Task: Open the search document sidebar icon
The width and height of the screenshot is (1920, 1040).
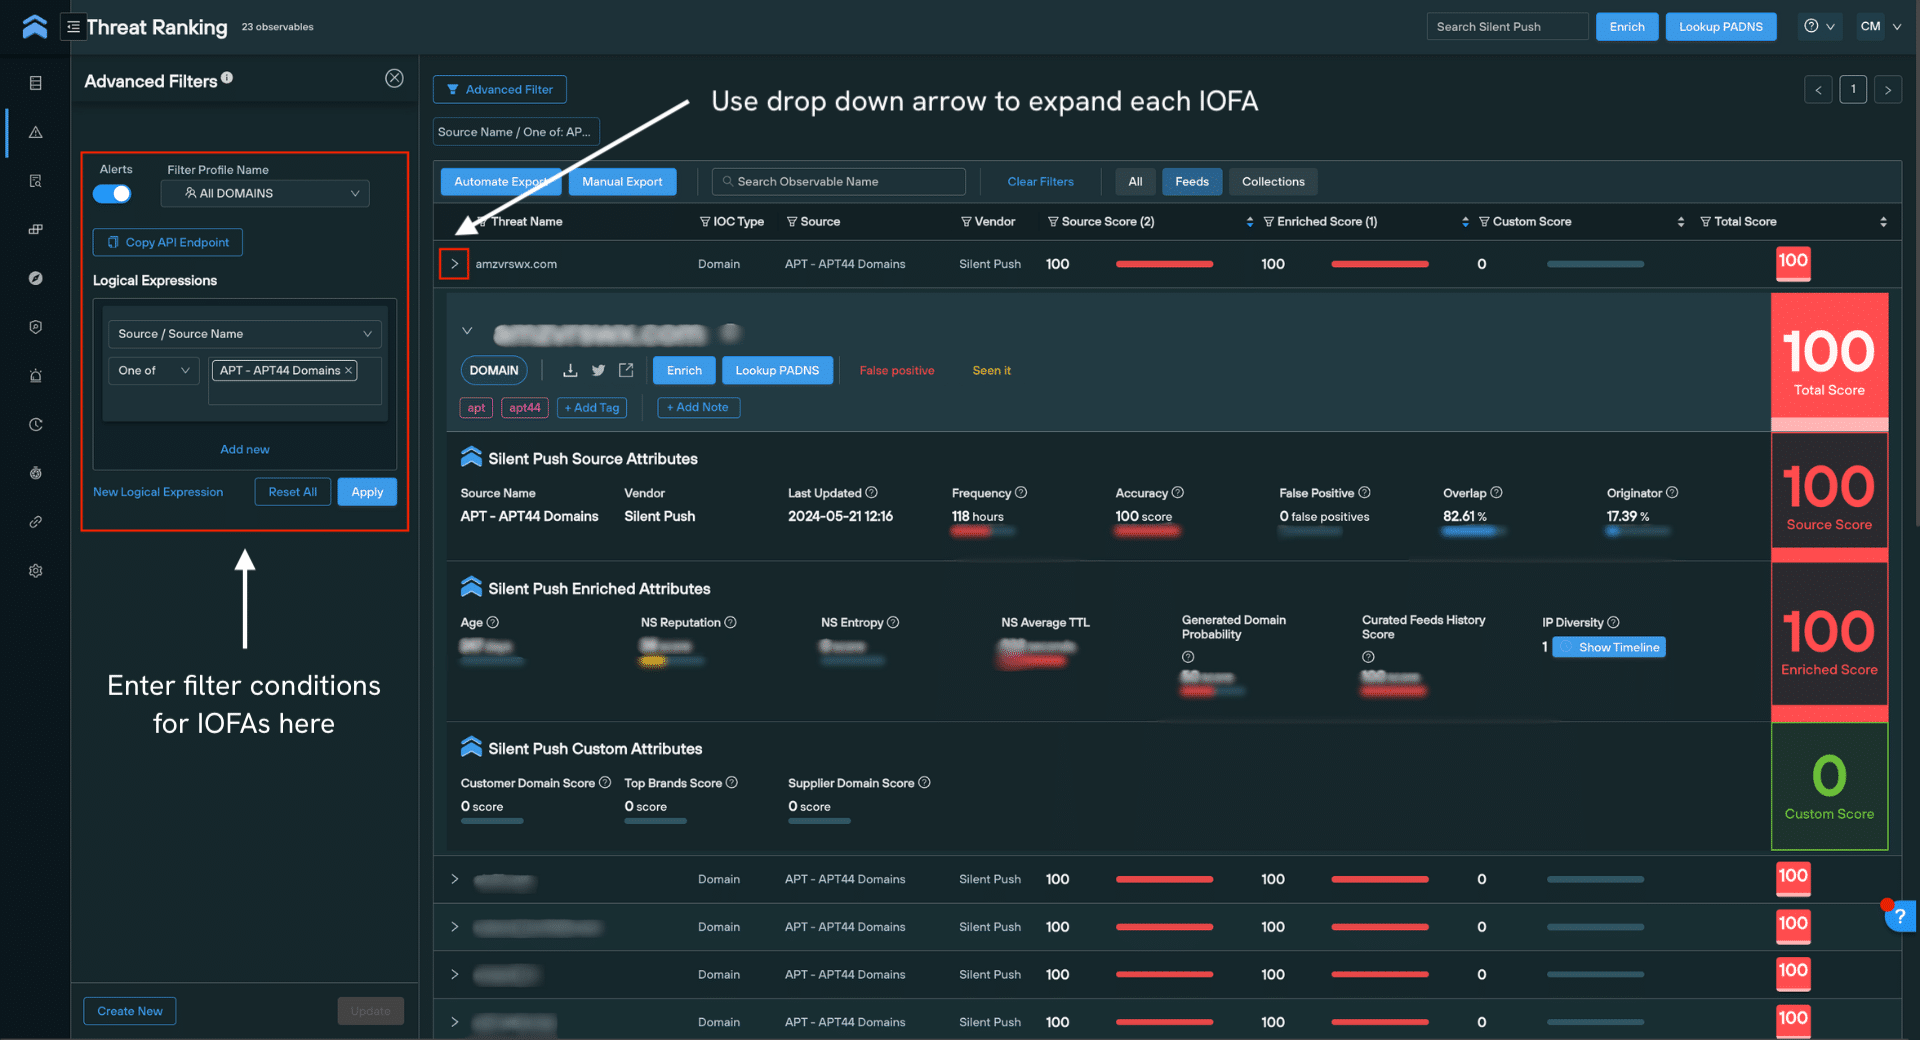Action: (x=36, y=181)
